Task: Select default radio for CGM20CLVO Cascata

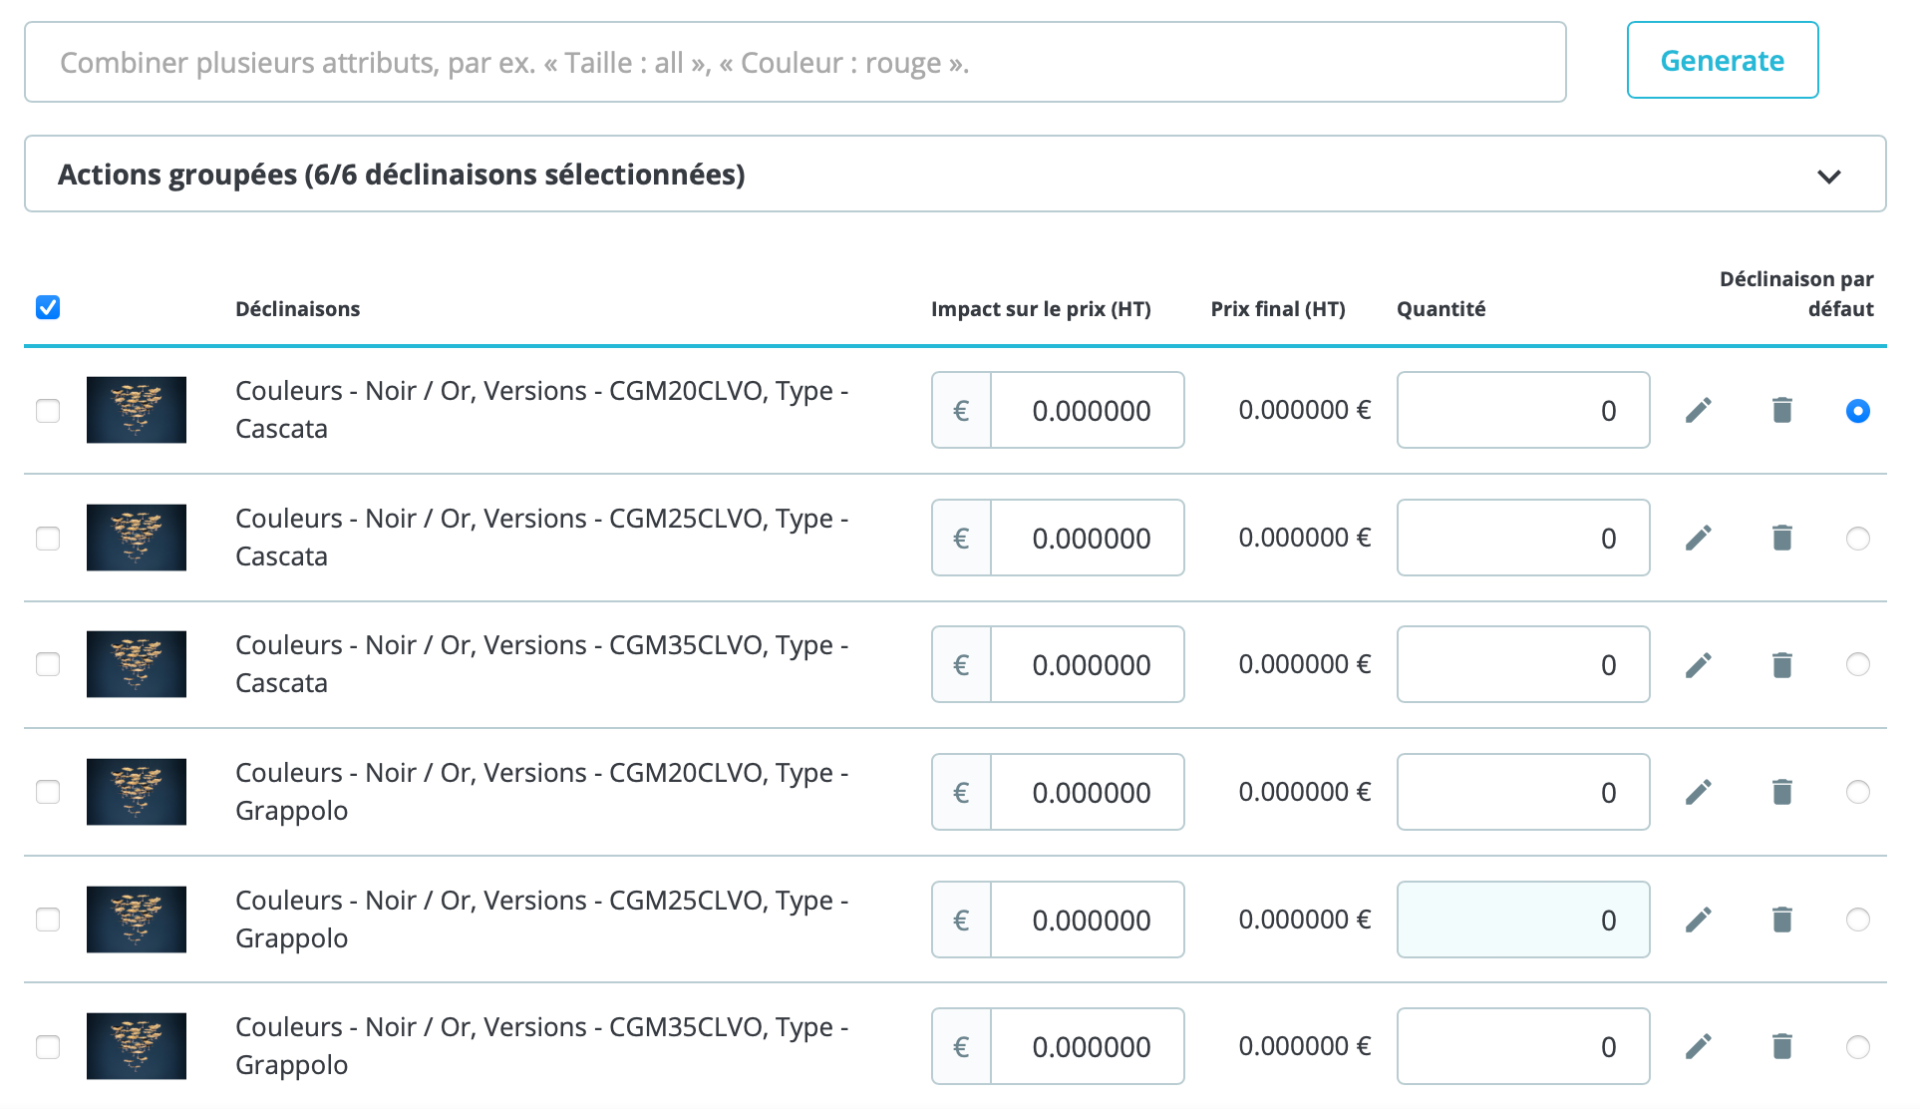Action: tap(1858, 411)
